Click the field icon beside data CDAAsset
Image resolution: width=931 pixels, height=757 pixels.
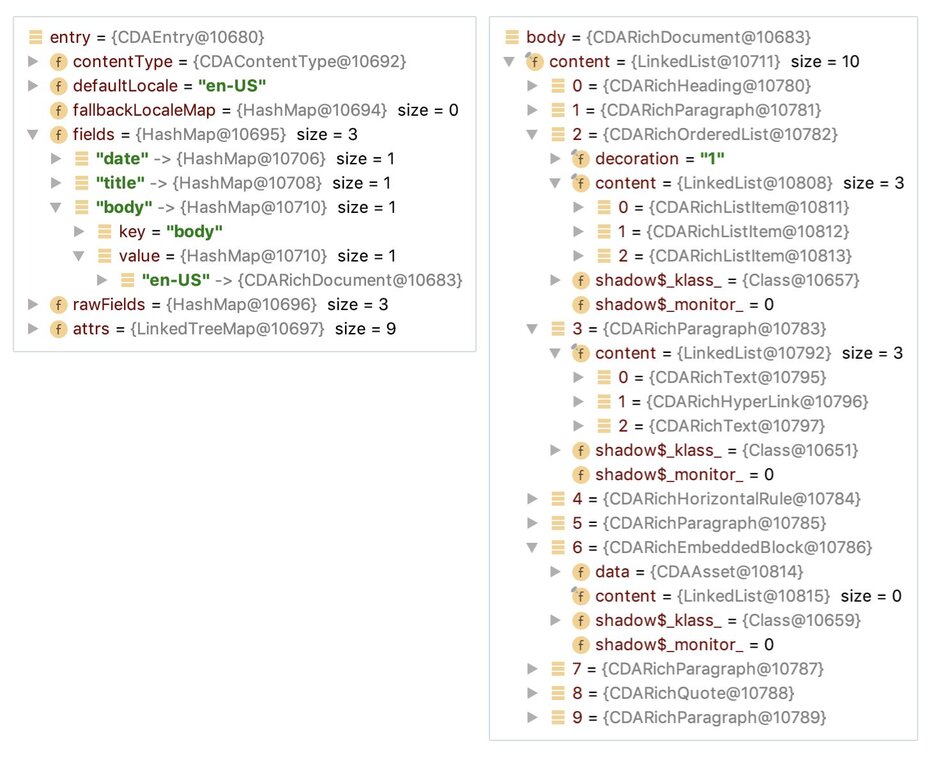[x=580, y=572]
